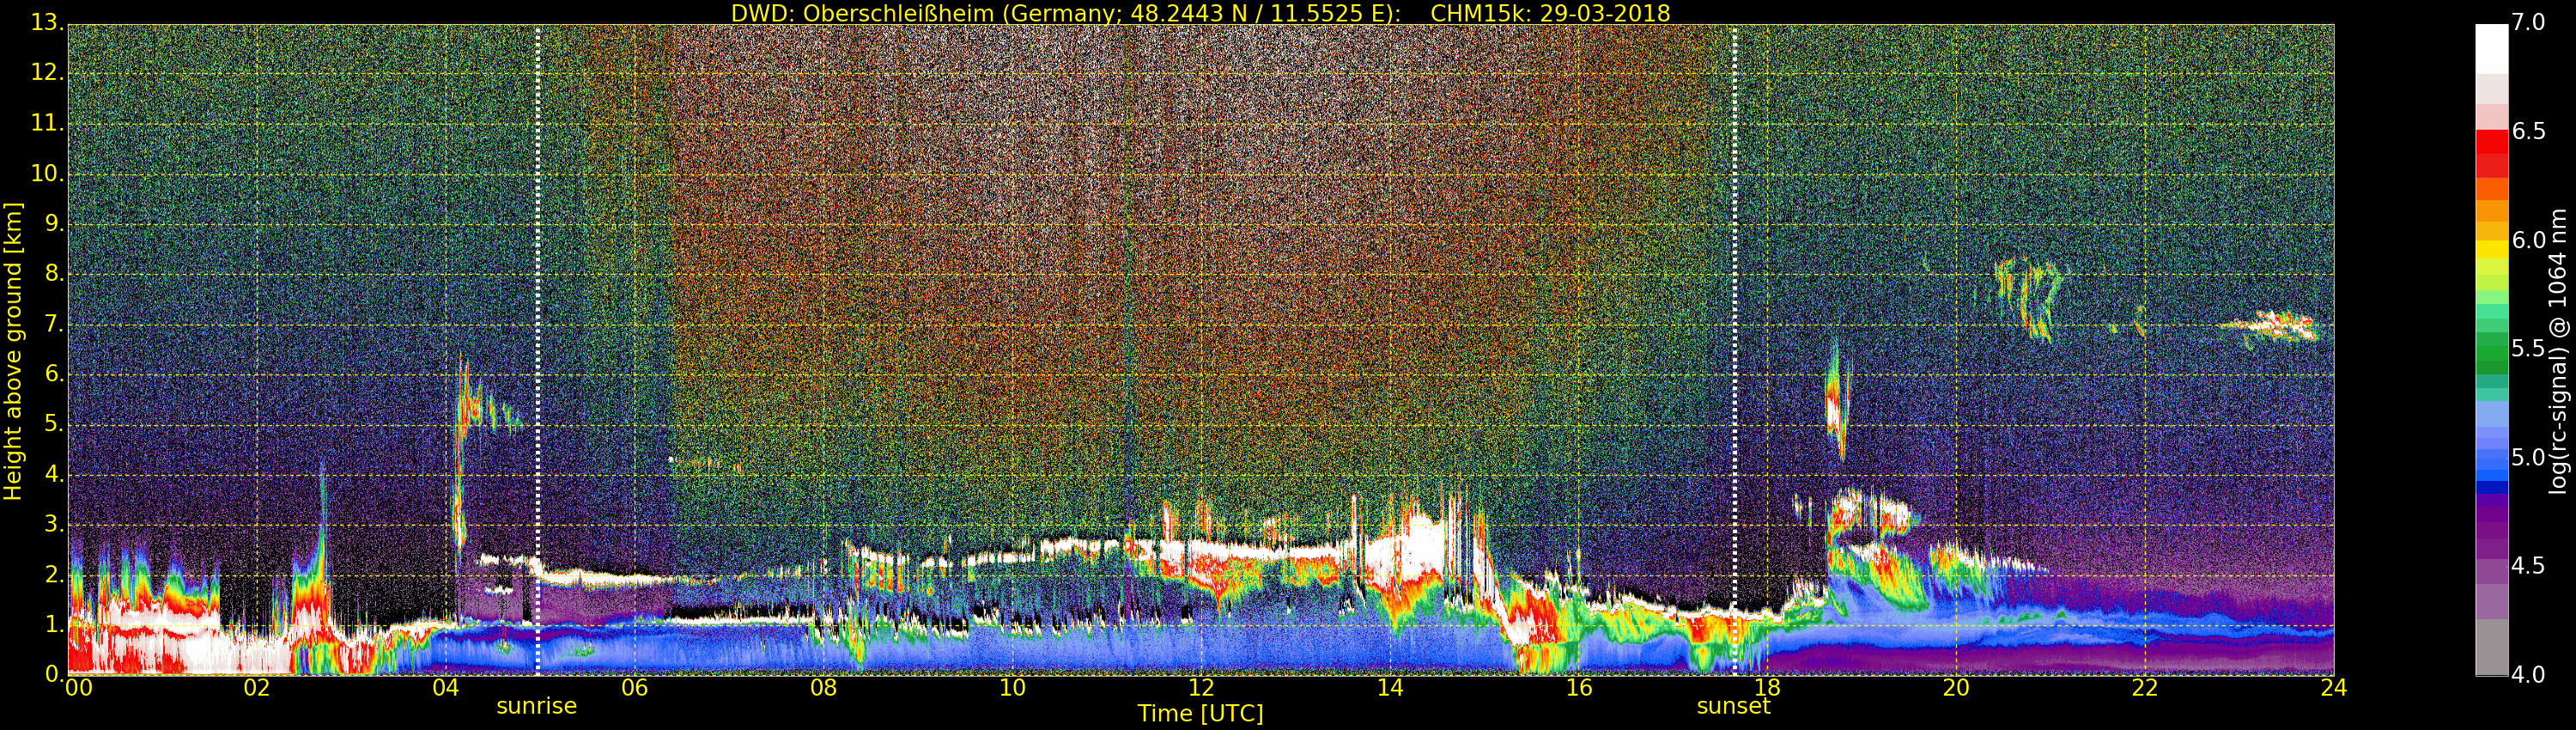Click the 'Height above ground [km]' axis label

13,351
